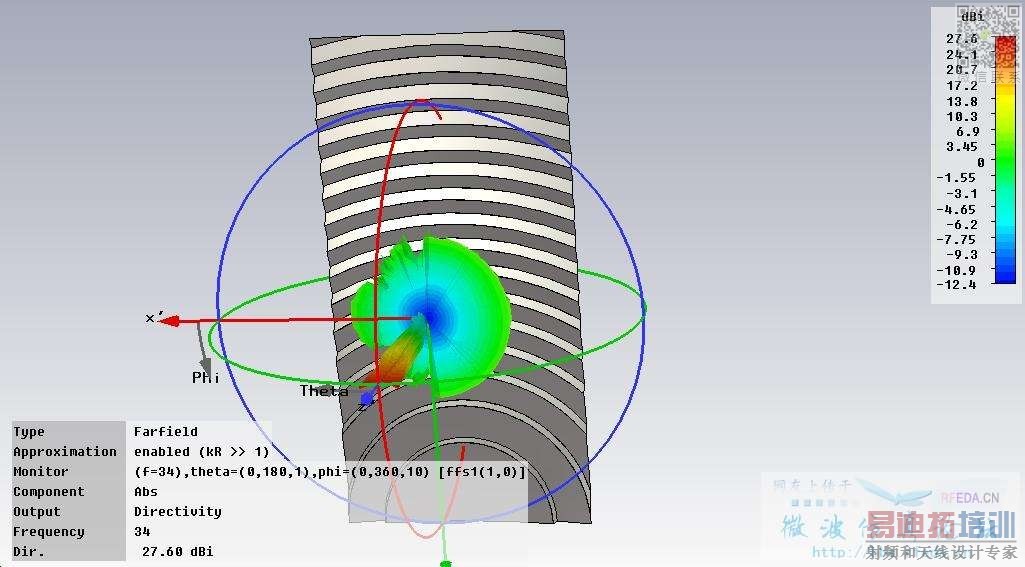Viewport: 1025px width, 567px height.
Task: Click the Monitor value starting with (f=34)
Action: [329, 472]
